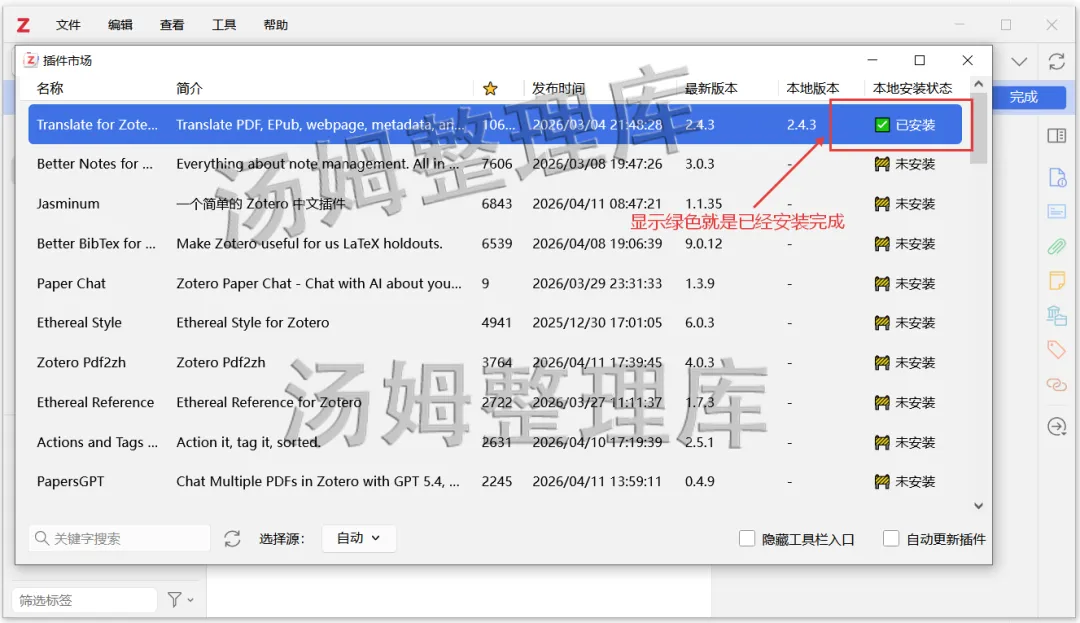Select the Ethereal Reference plugin name
1080x623 pixels.
(x=95, y=403)
